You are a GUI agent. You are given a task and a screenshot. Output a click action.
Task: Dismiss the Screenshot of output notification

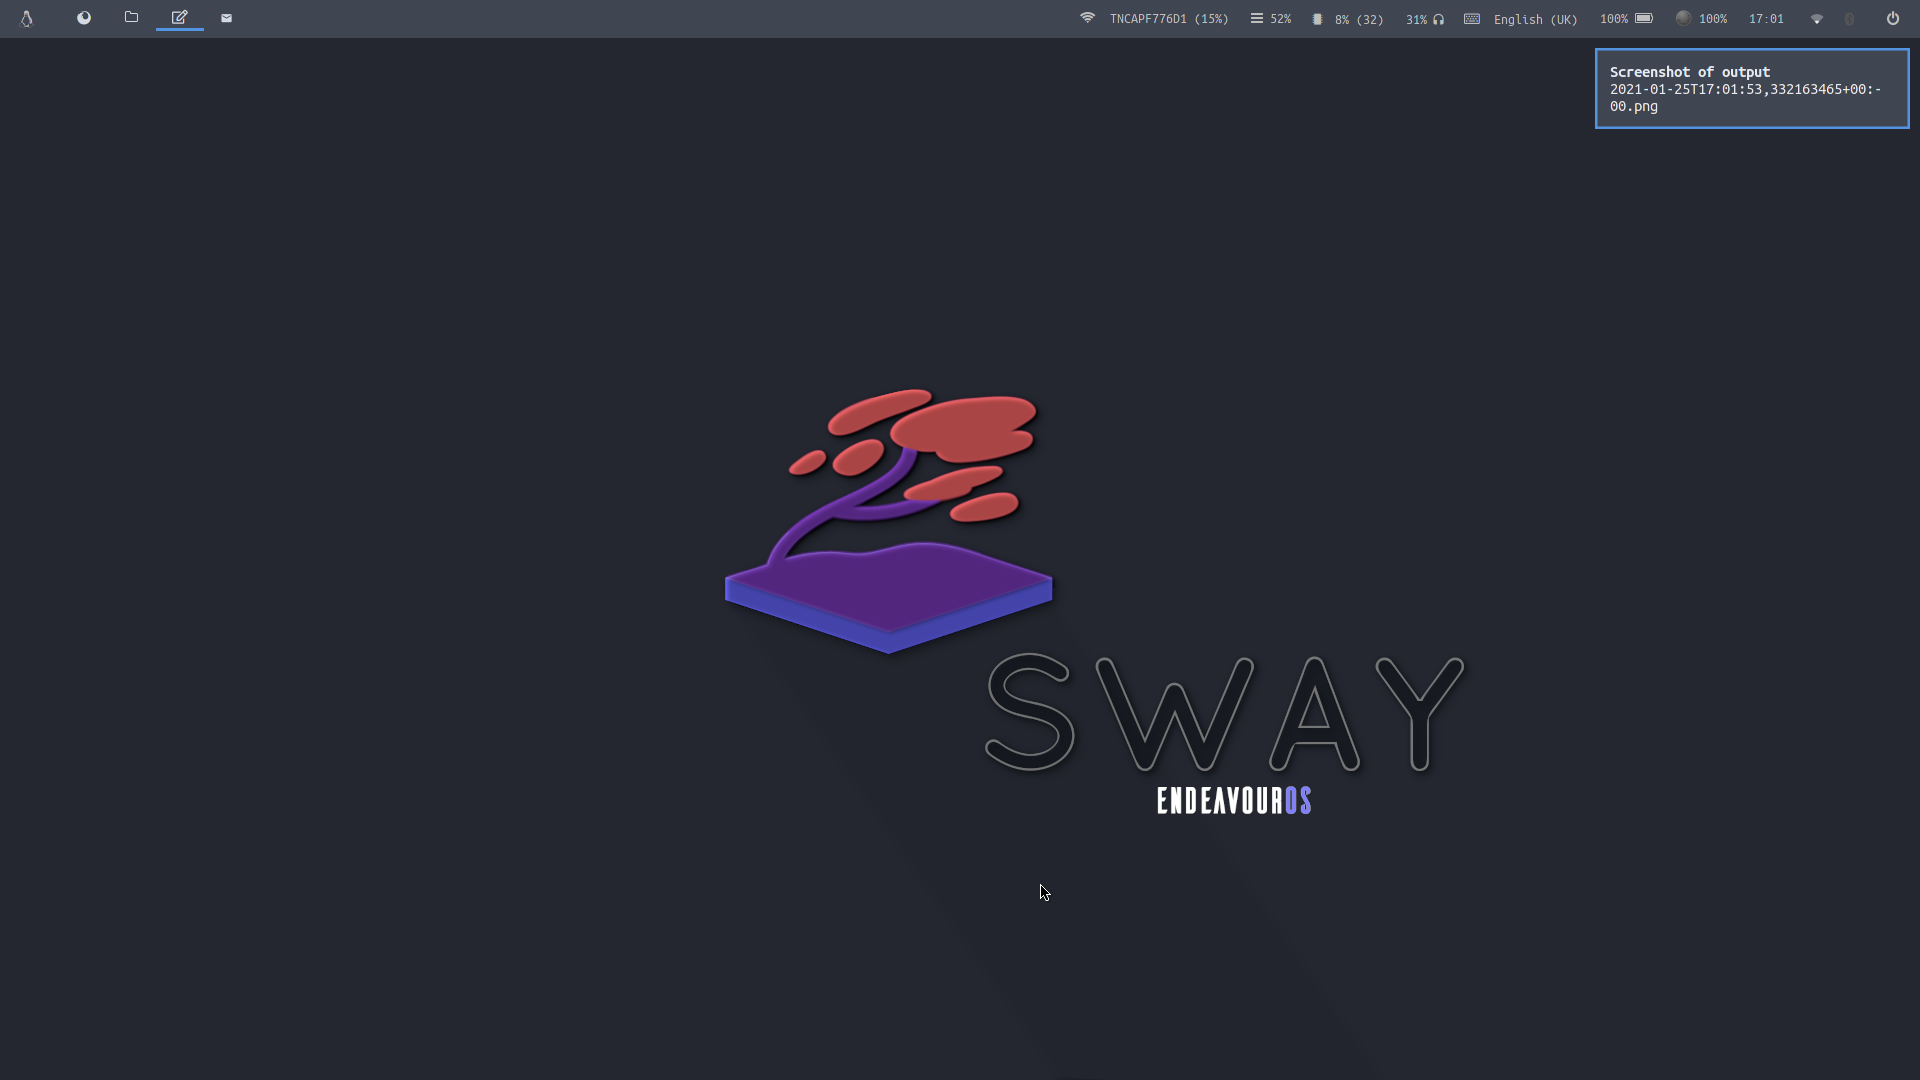[1752, 88]
